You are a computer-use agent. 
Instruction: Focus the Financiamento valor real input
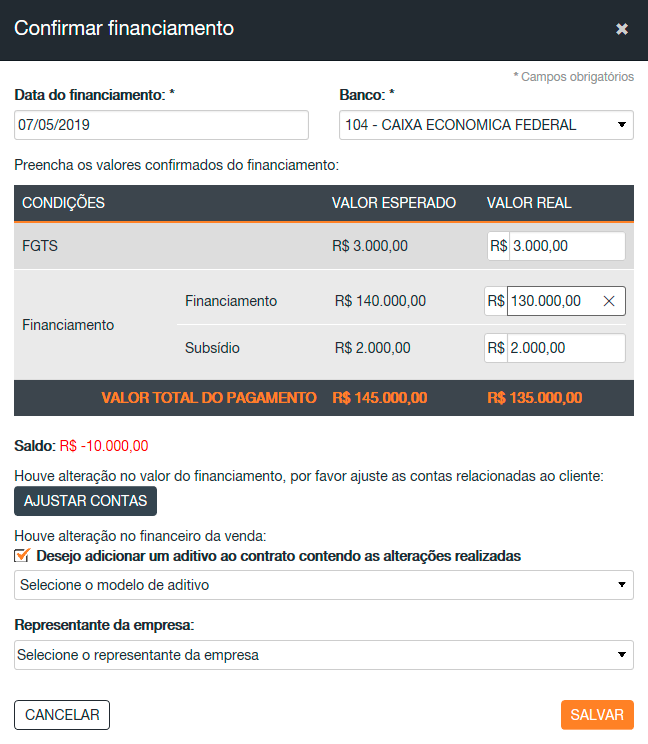[554, 301]
